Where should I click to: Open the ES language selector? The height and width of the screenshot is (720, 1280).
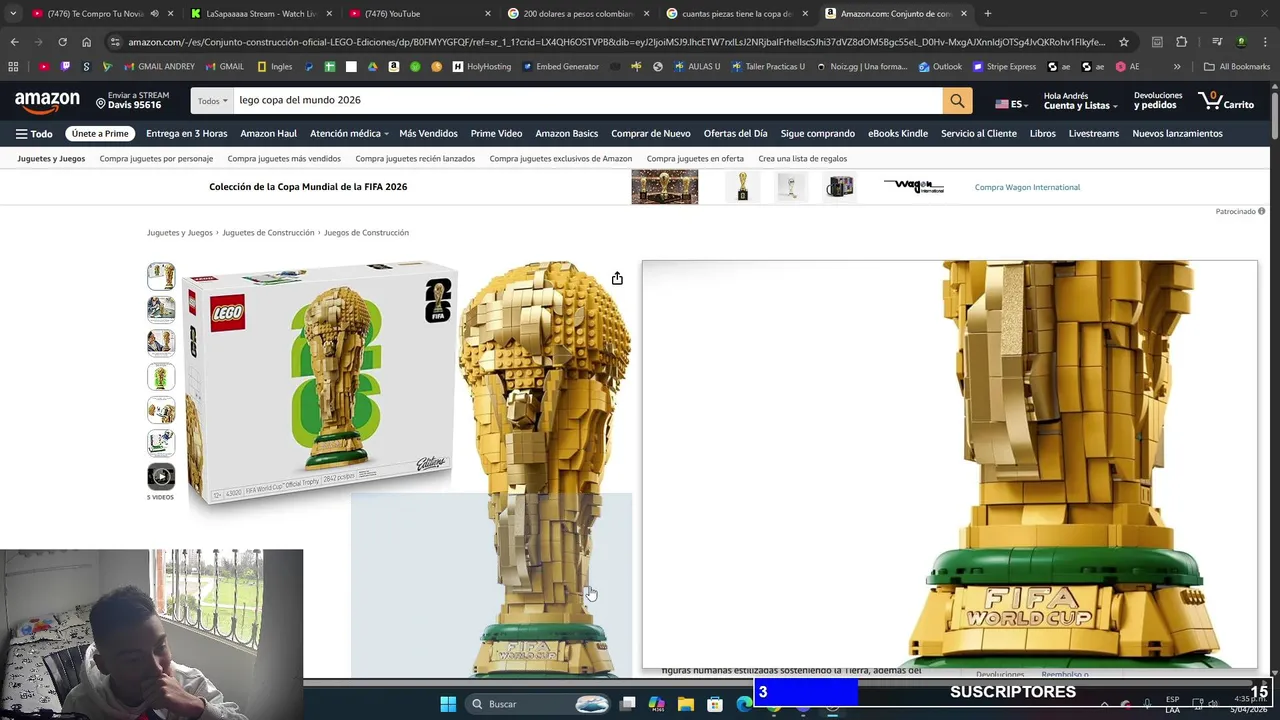click(x=1011, y=104)
